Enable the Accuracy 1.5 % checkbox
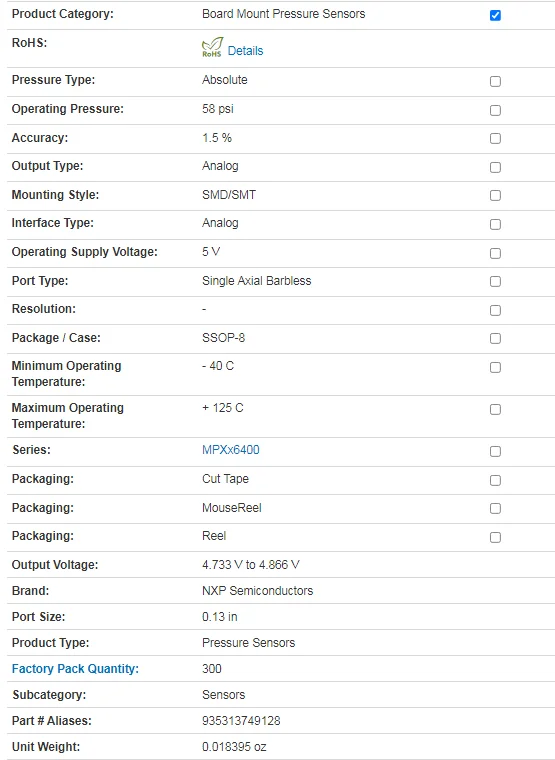 [495, 139]
